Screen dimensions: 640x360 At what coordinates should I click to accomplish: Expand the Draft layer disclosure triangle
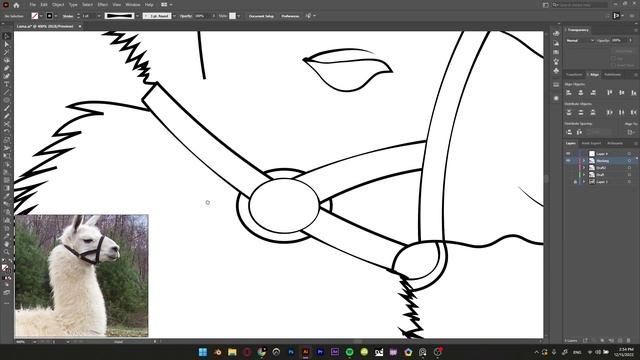click(584, 175)
